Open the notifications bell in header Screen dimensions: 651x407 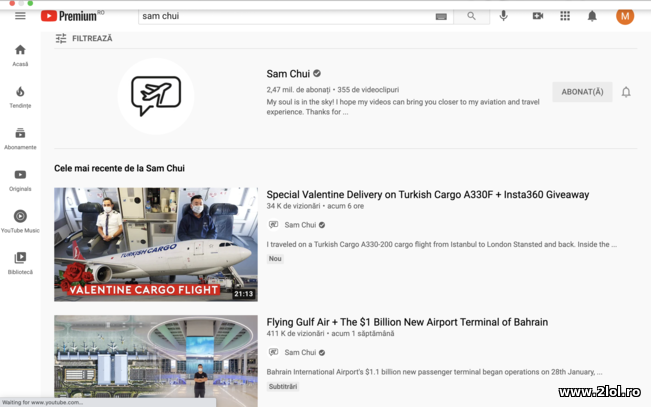(x=592, y=16)
